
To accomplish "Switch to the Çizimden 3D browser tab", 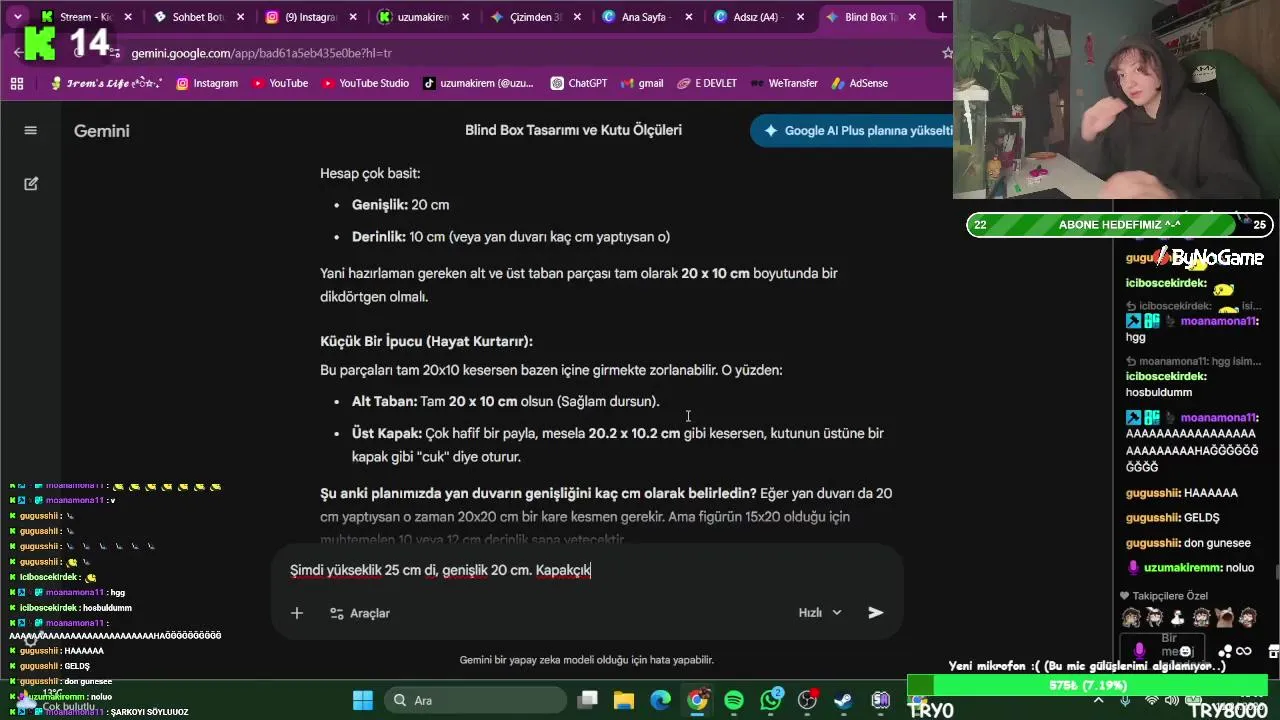I will (x=535, y=17).
